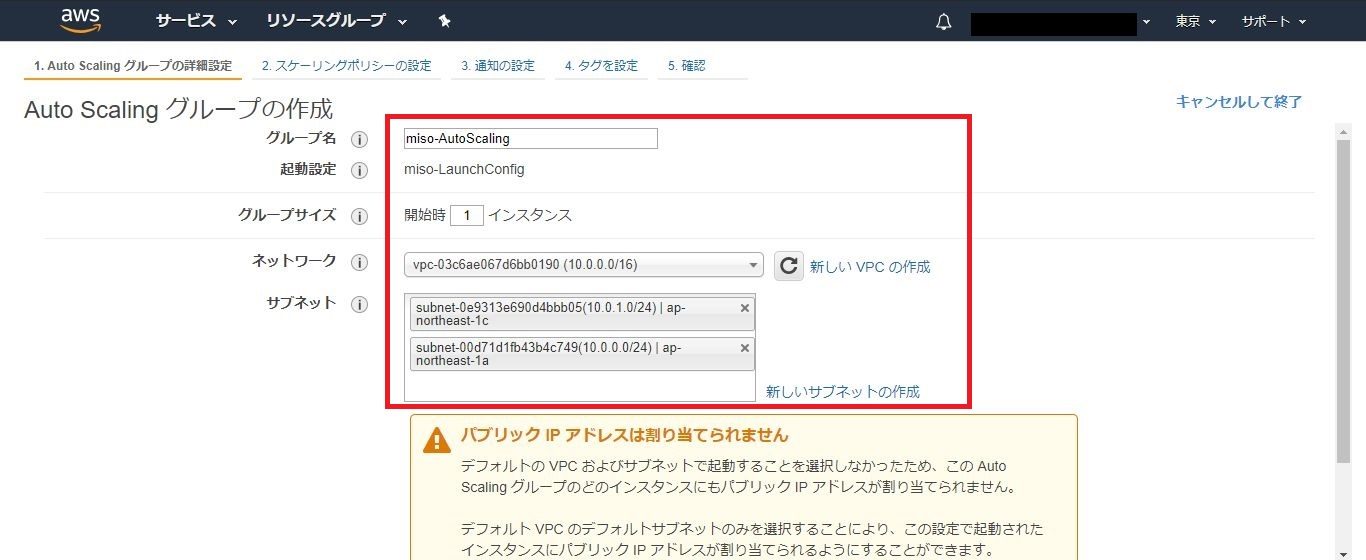Click the AWS logo home icon

pyautogui.click(x=80, y=20)
